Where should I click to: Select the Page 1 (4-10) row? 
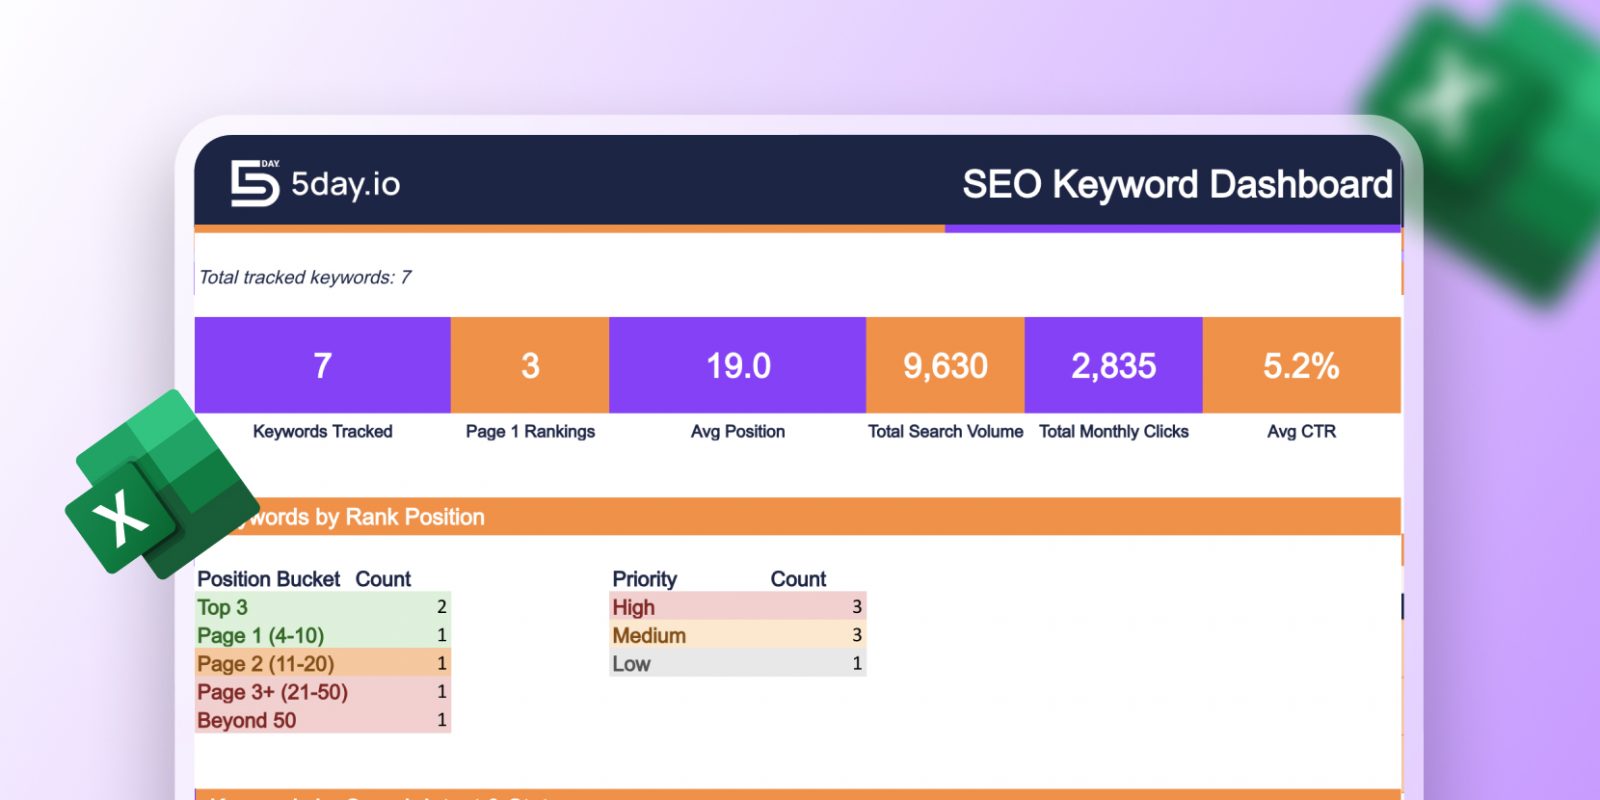(x=323, y=635)
